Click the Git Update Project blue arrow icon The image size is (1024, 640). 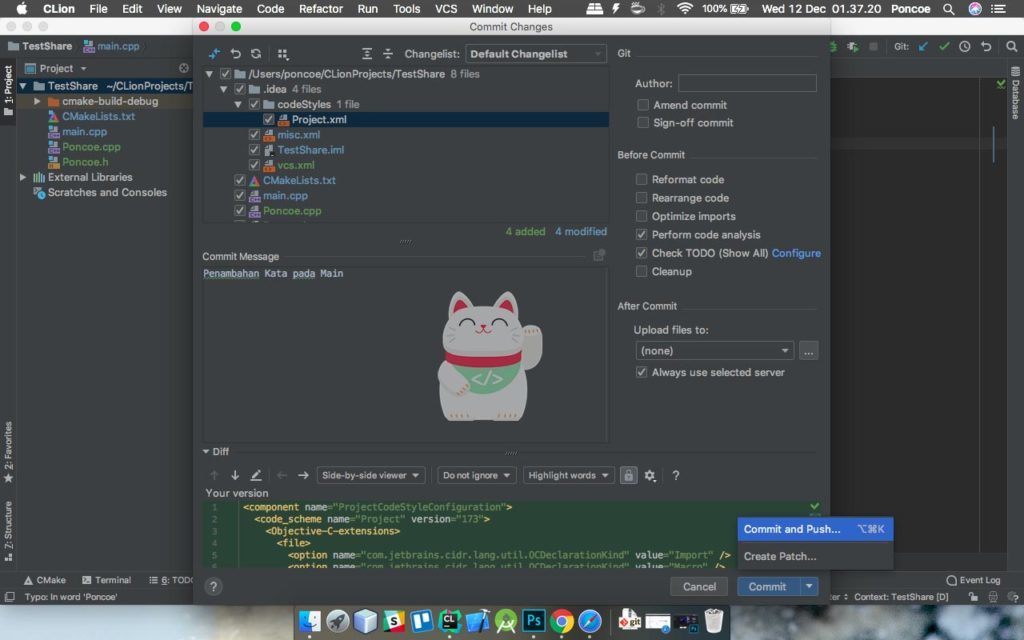tap(923, 46)
